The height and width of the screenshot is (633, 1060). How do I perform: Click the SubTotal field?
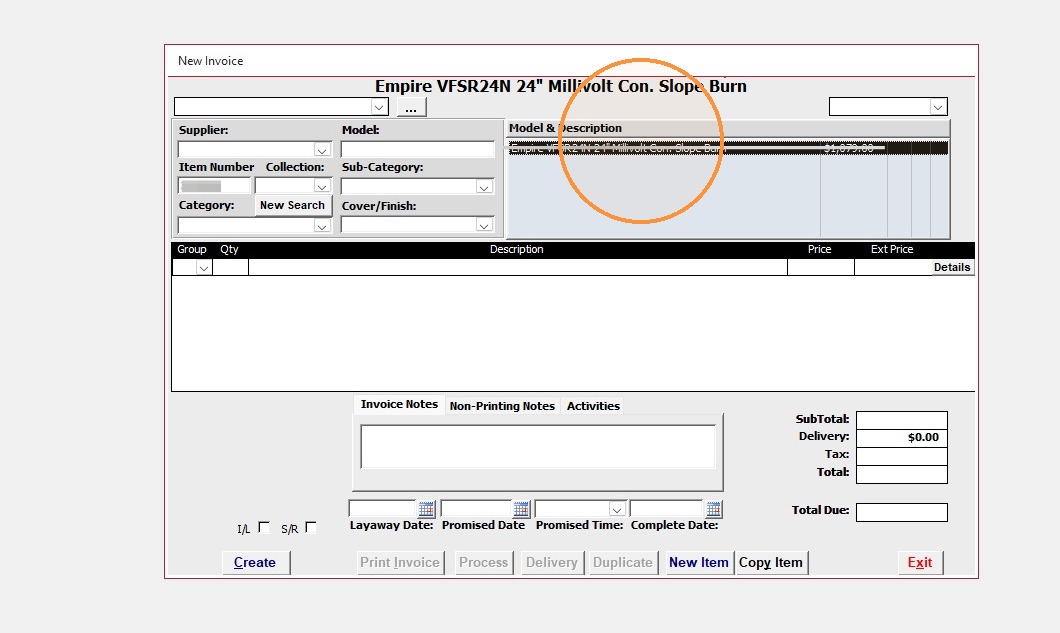[x=902, y=420]
